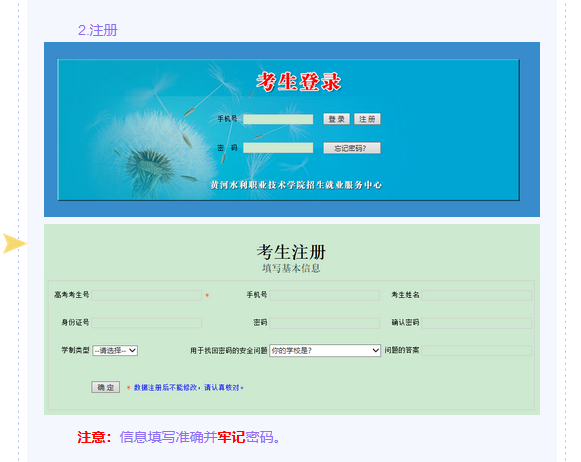Click the 忘记密码? button
This screenshot has width=581, height=462.
click(x=352, y=148)
